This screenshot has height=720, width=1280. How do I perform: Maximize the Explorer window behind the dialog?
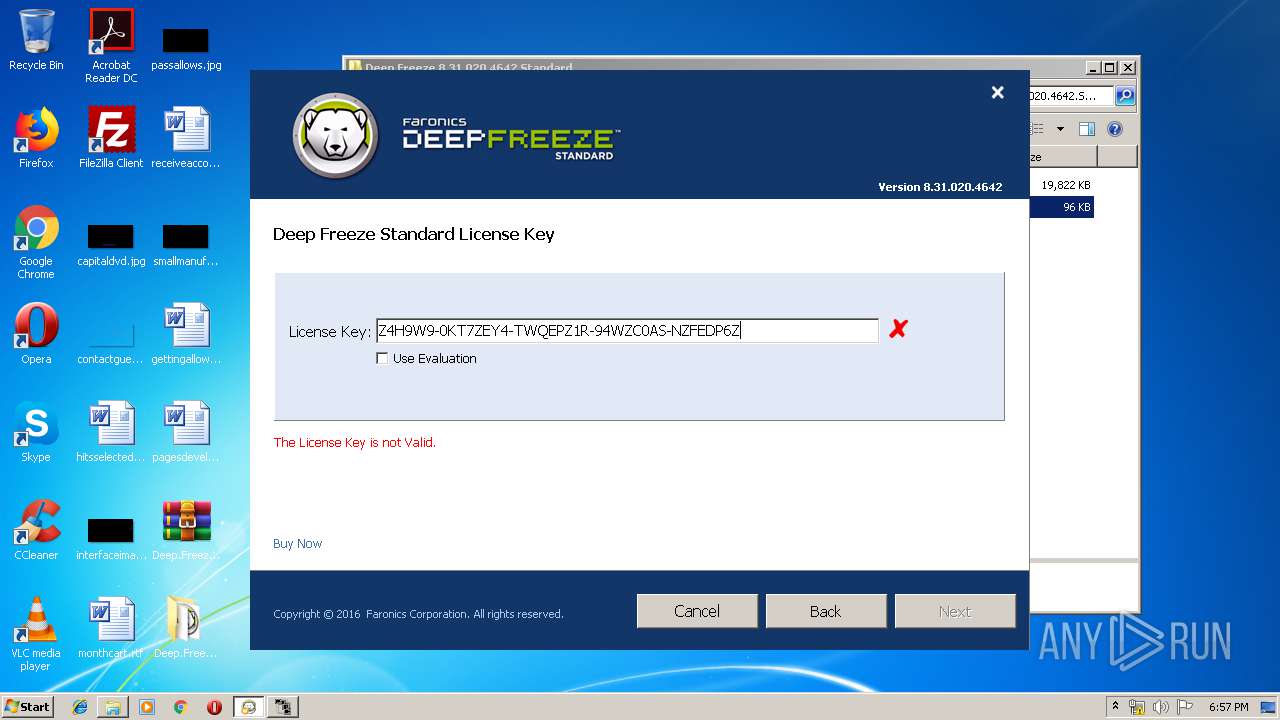[x=1109, y=68]
